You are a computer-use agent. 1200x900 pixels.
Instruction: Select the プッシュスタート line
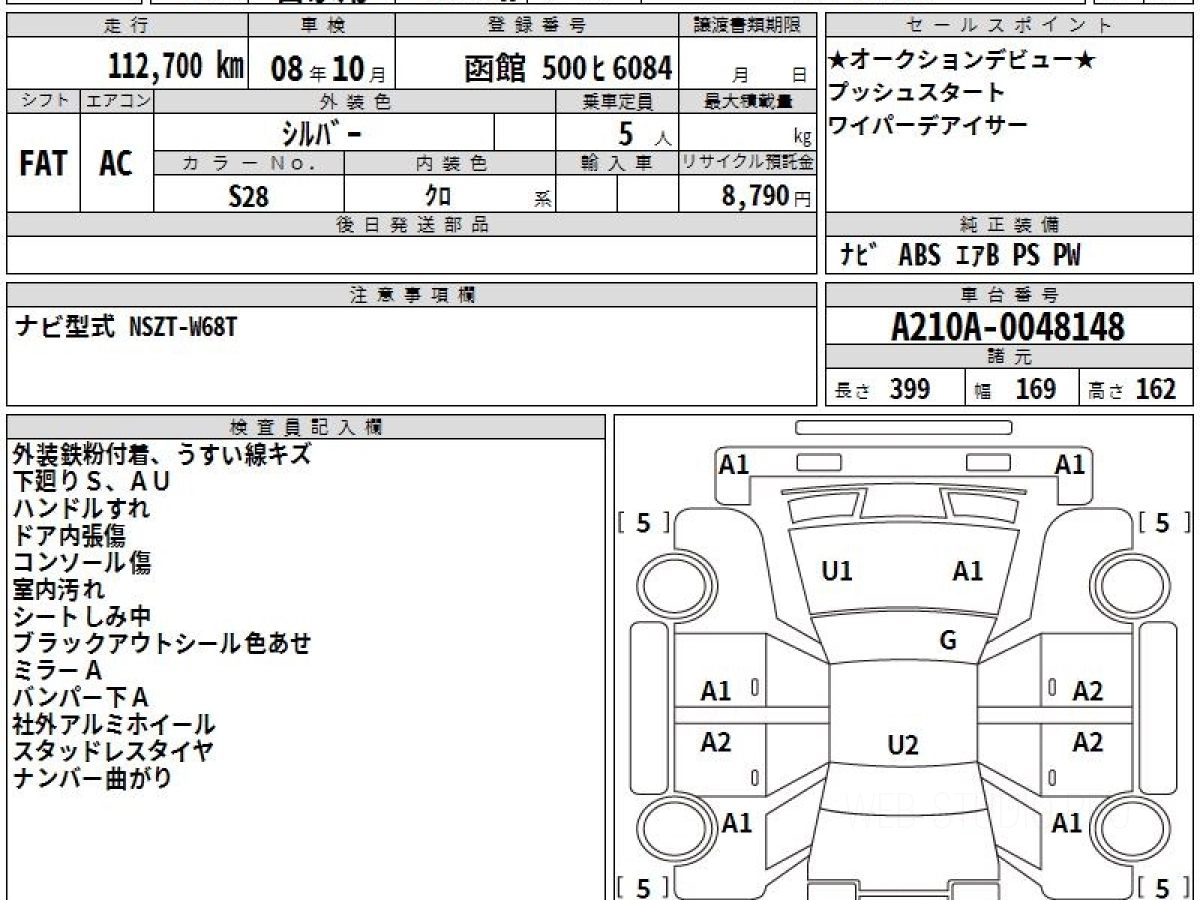(x=916, y=93)
